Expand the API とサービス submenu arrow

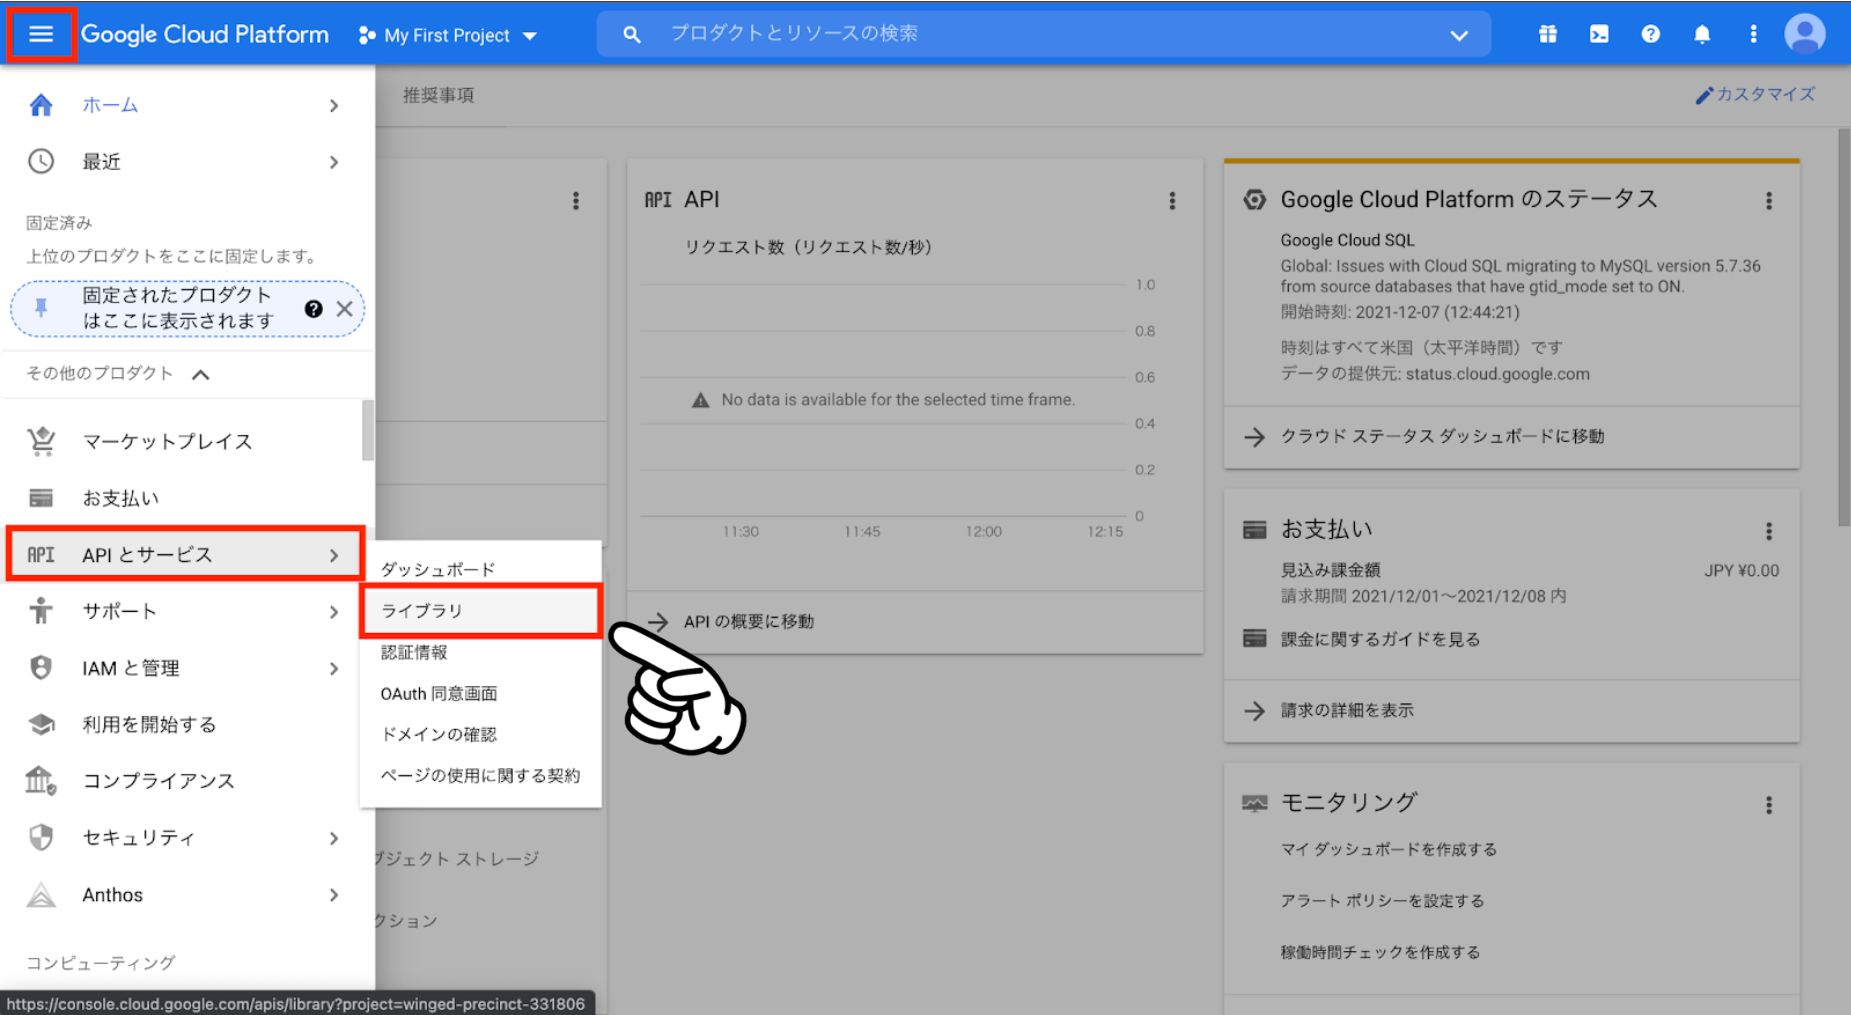[x=334, y=555]
